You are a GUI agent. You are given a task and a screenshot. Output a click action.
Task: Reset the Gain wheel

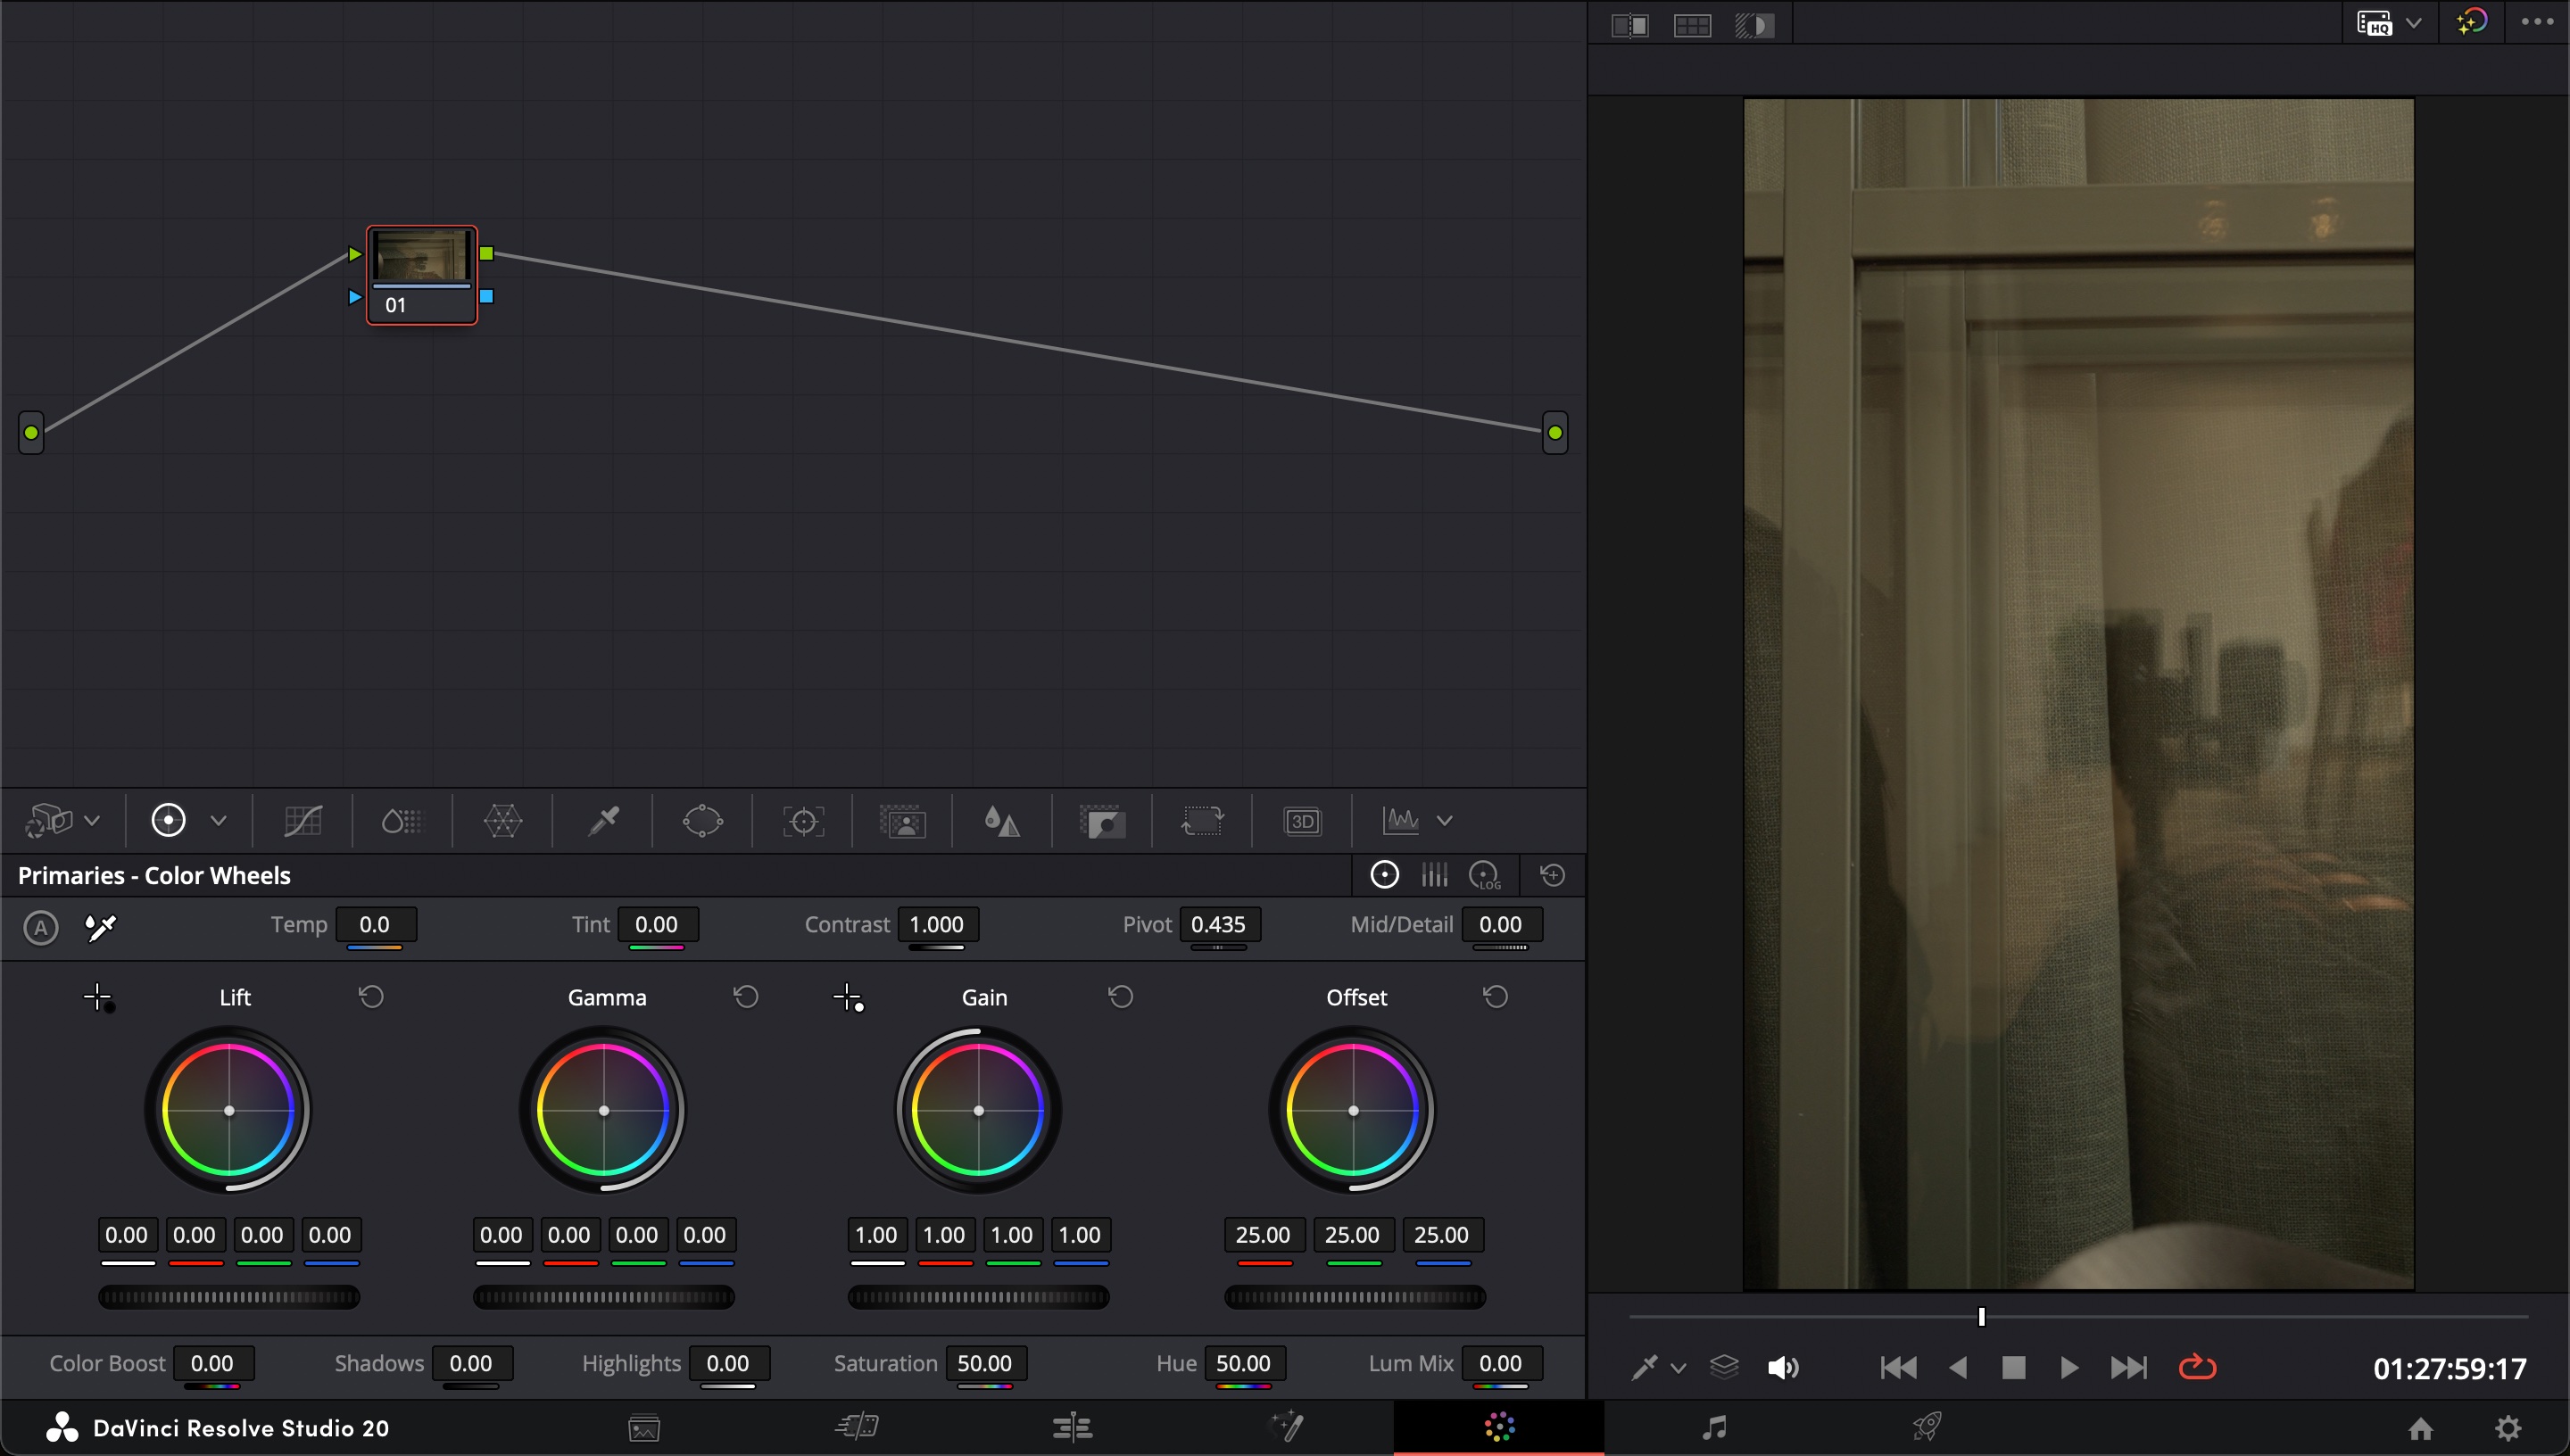click(x=1121, y=997)
